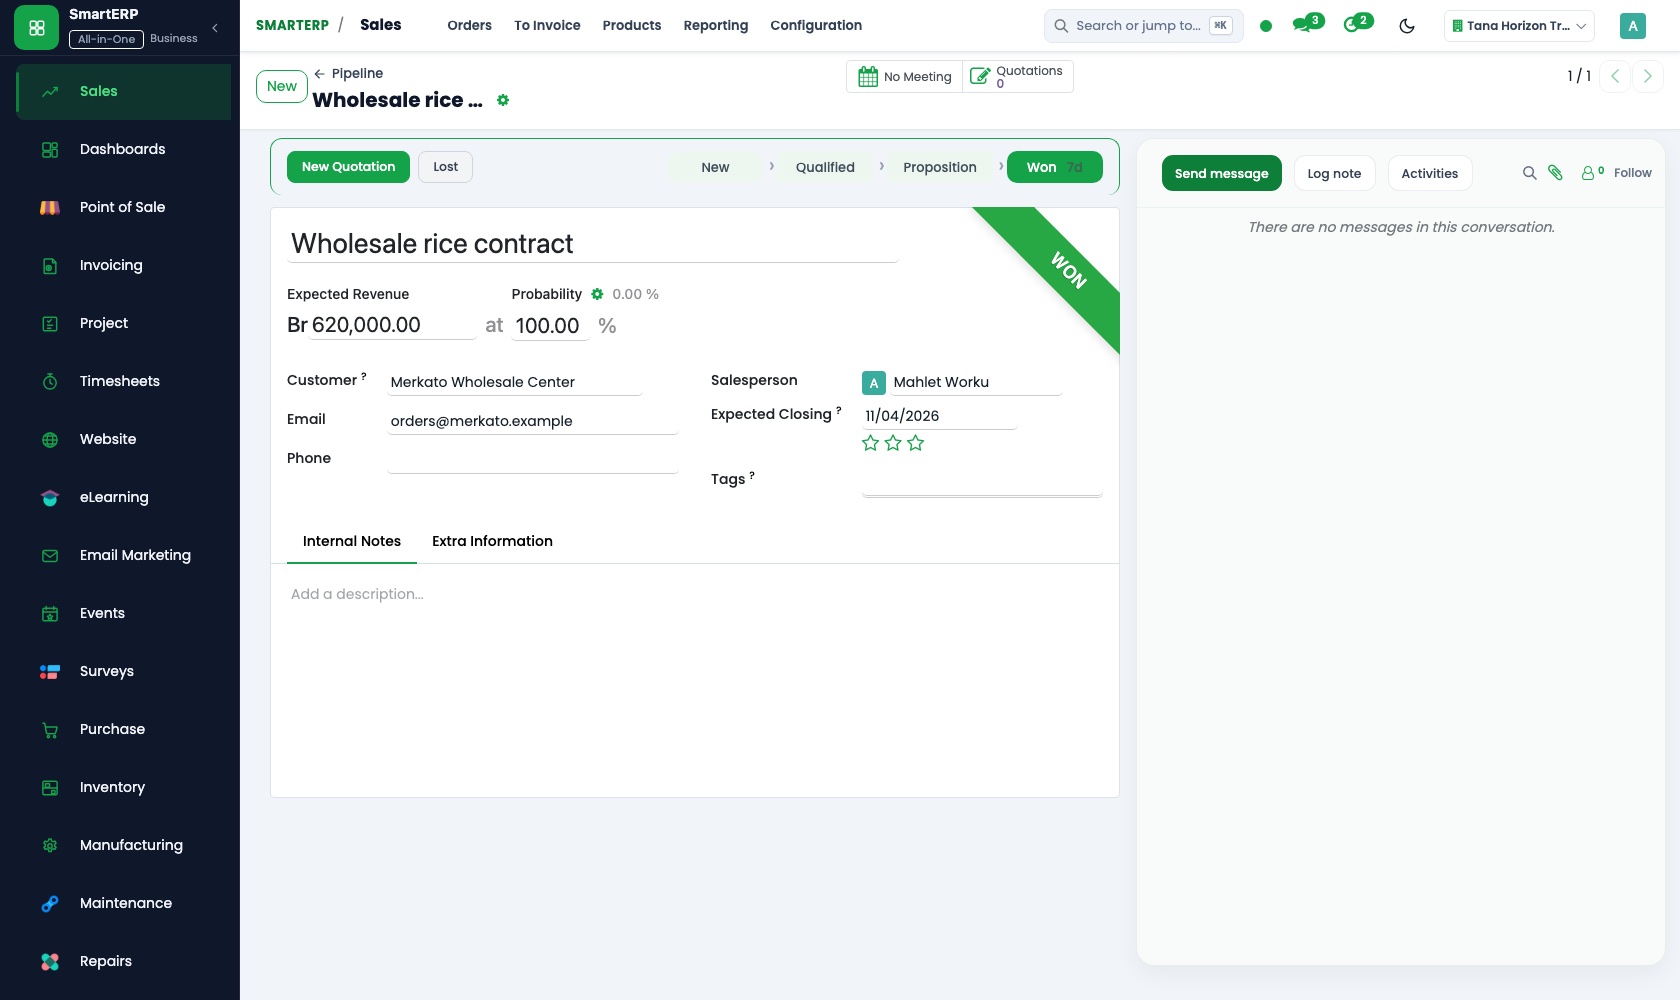Open Dashboards in sidebar
The image size is (1680, 1000).
(123, 149)
